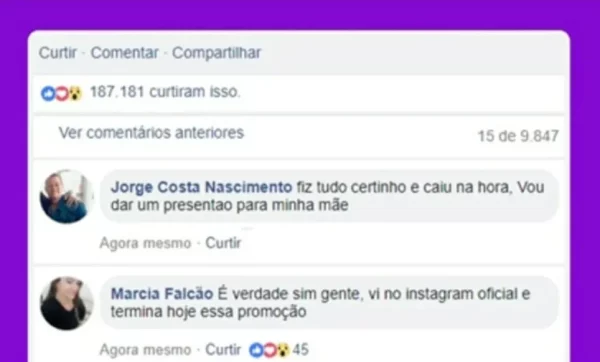Open Marcia Falcão's name link
The width and height of the screenshot is (600, 362).
(162, 294)
